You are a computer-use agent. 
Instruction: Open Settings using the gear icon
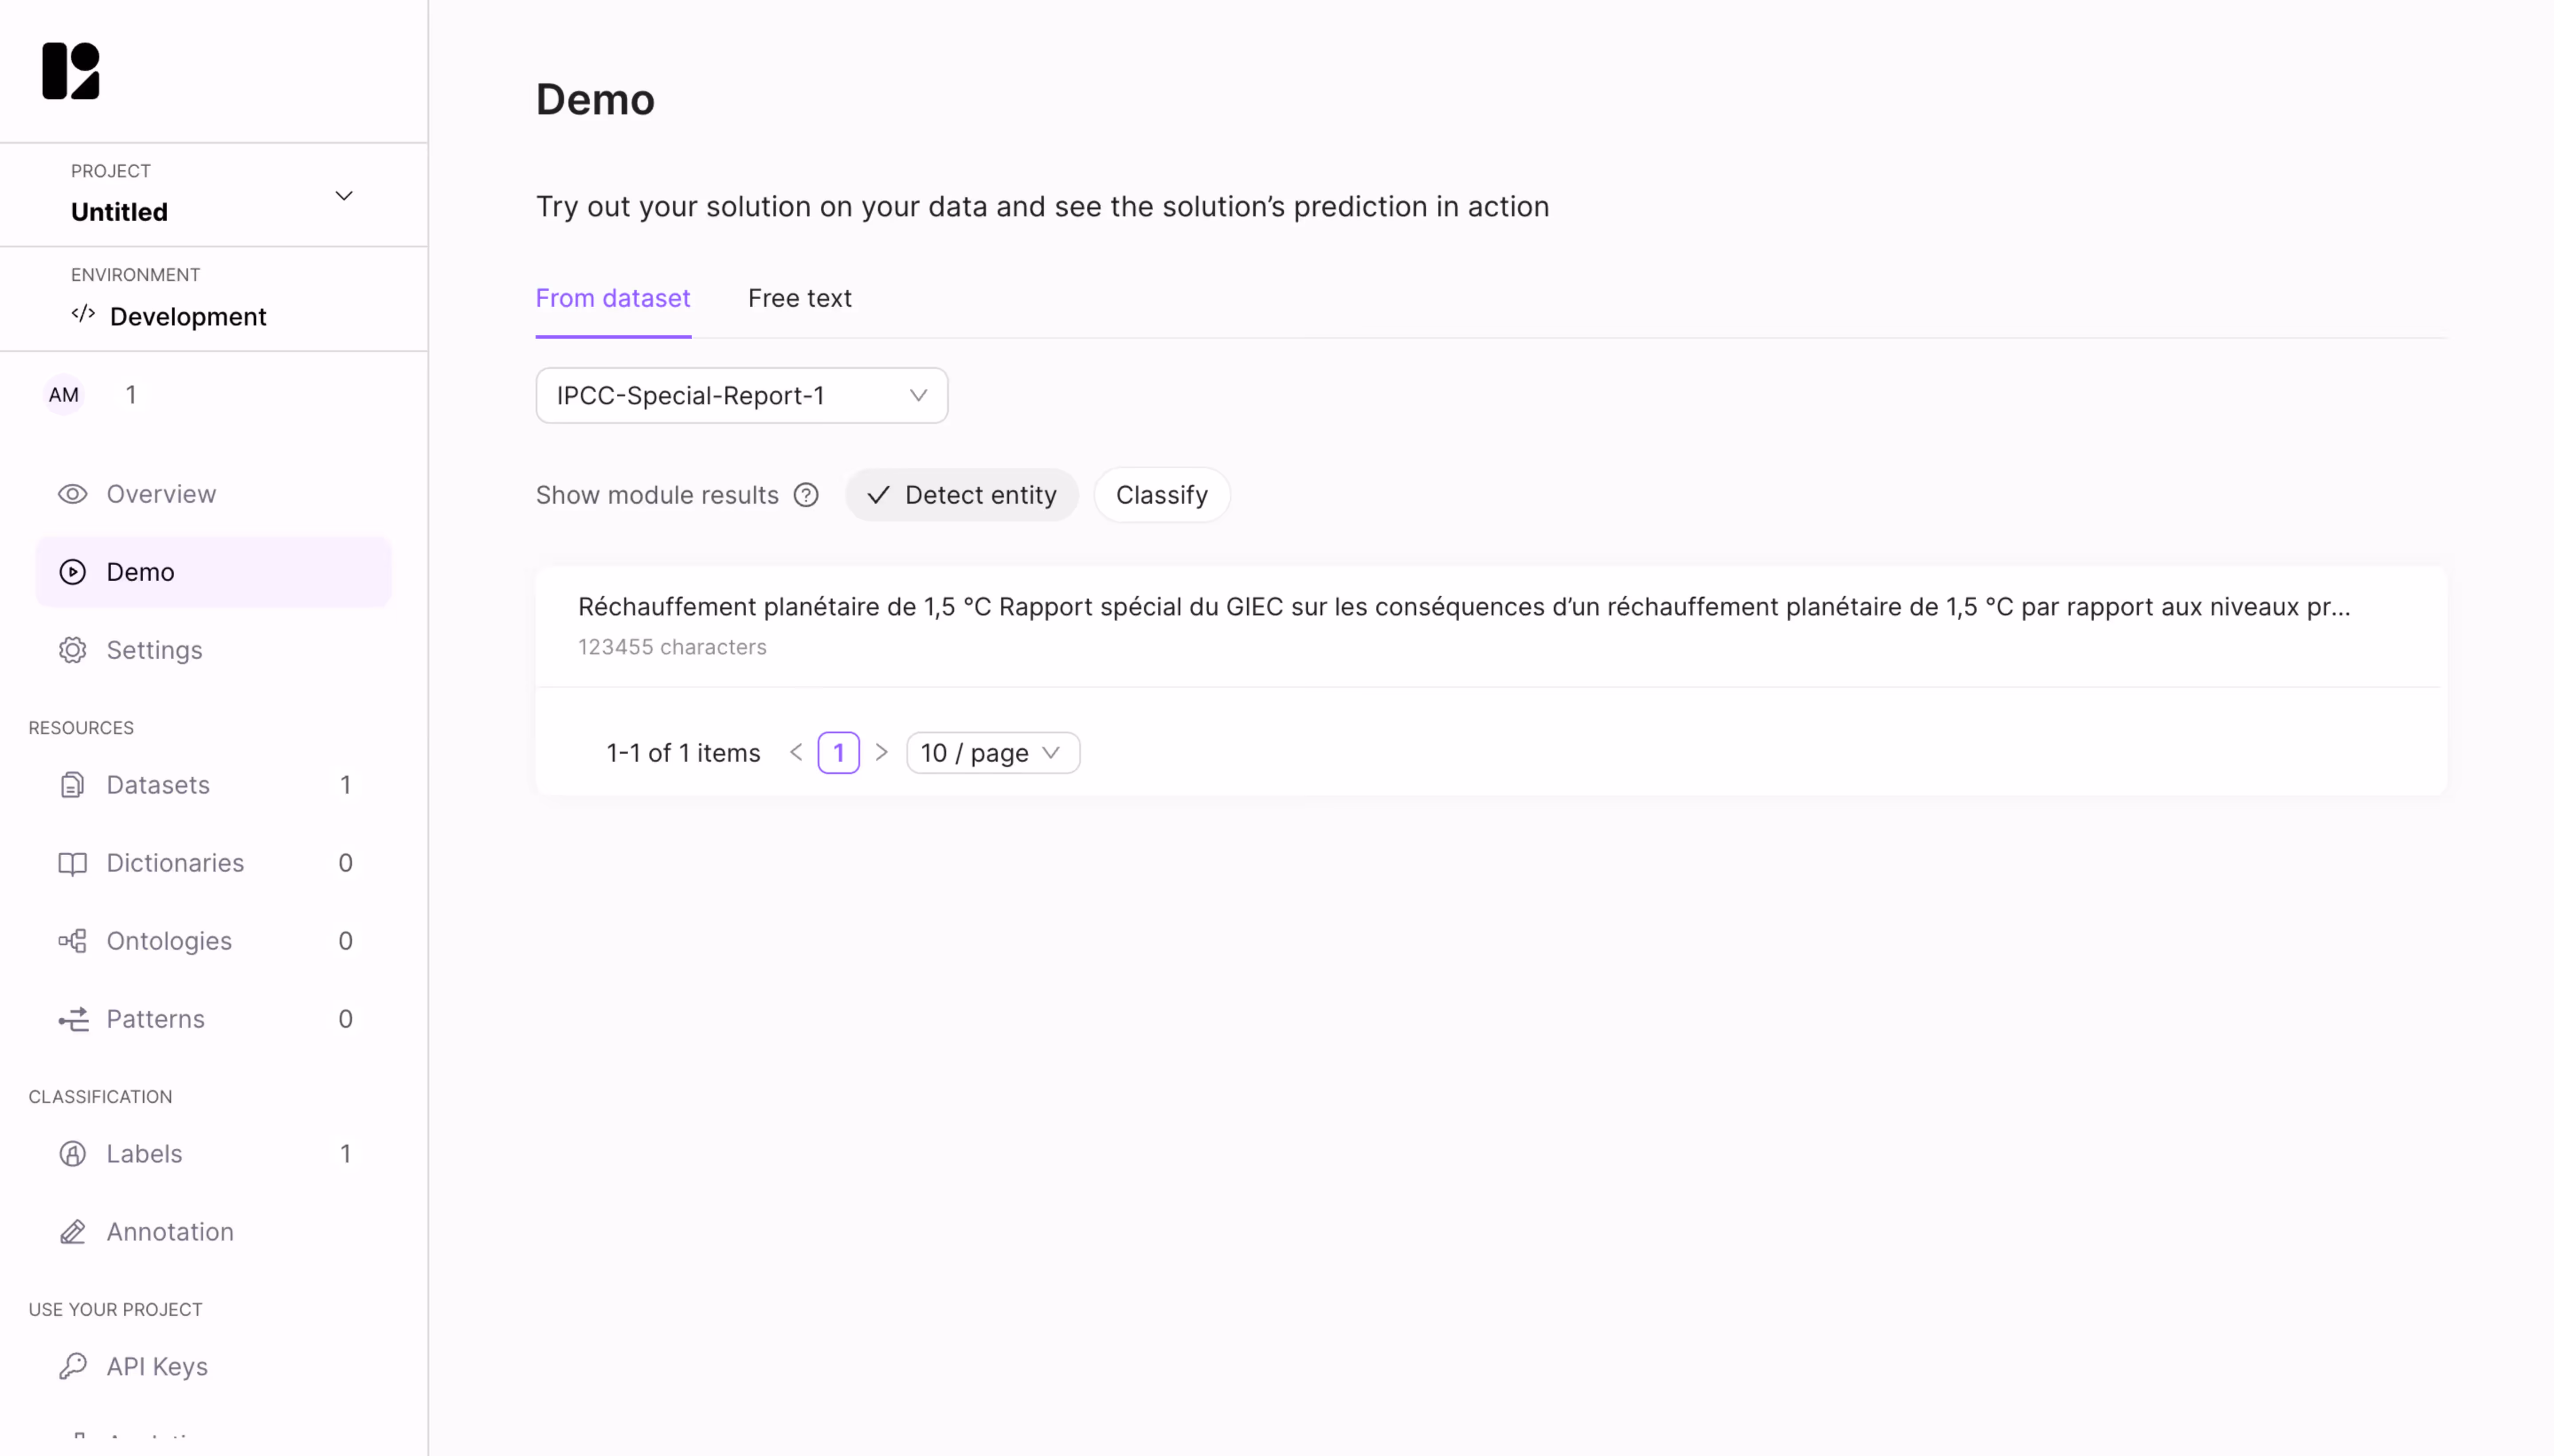coord(71,650)
